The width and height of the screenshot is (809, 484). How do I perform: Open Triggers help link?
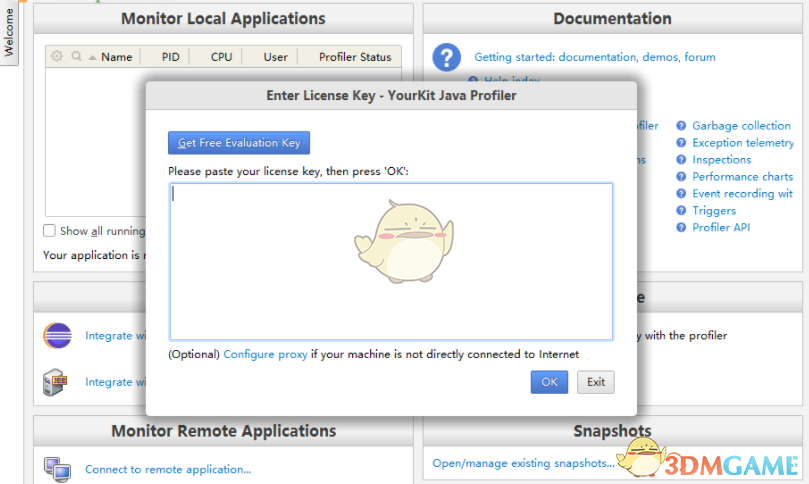[714, 211]
